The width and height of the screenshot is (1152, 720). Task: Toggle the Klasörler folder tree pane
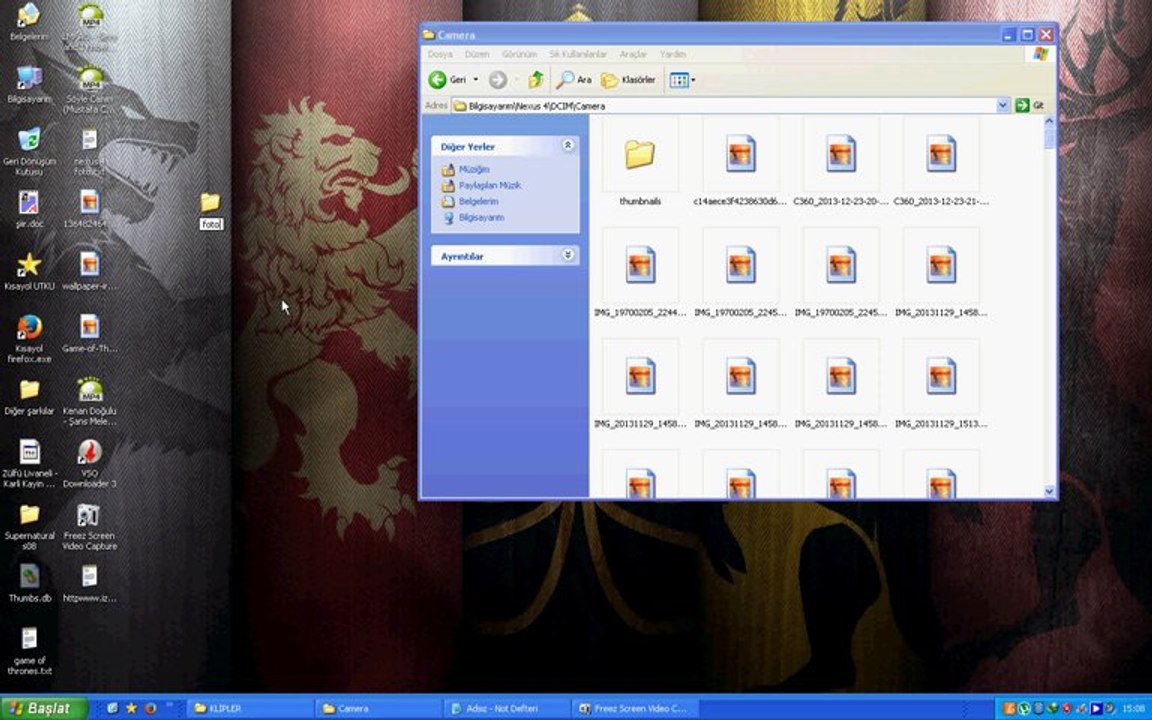(x=628, y=79)
